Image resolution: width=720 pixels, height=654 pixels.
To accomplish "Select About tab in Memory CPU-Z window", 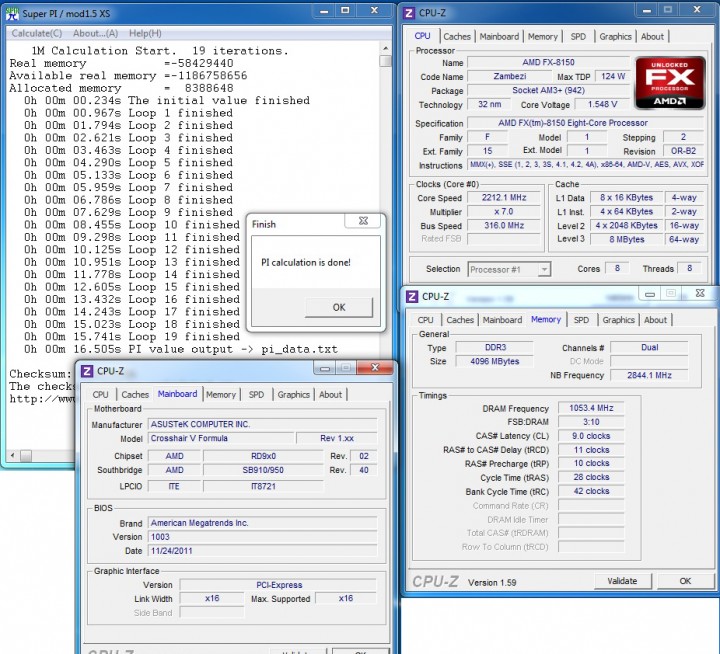I will [x=655, y=320].
